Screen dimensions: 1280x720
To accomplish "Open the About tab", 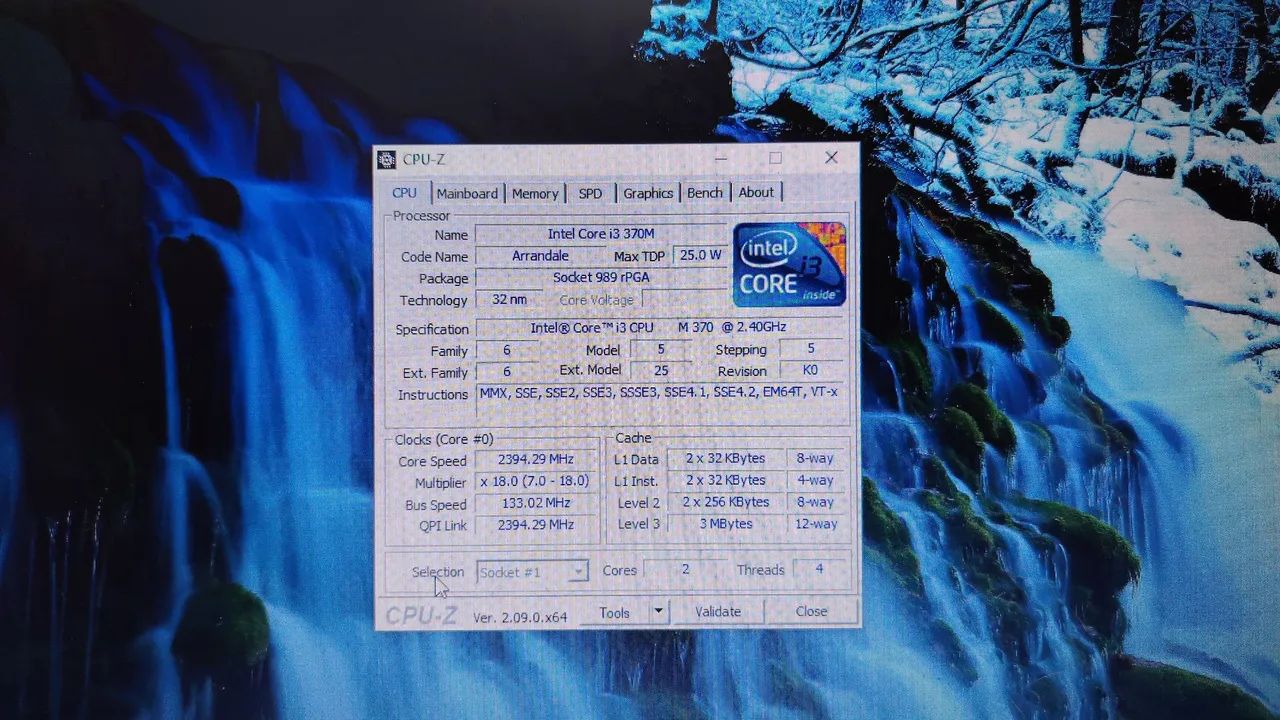I will pos(756,192).
